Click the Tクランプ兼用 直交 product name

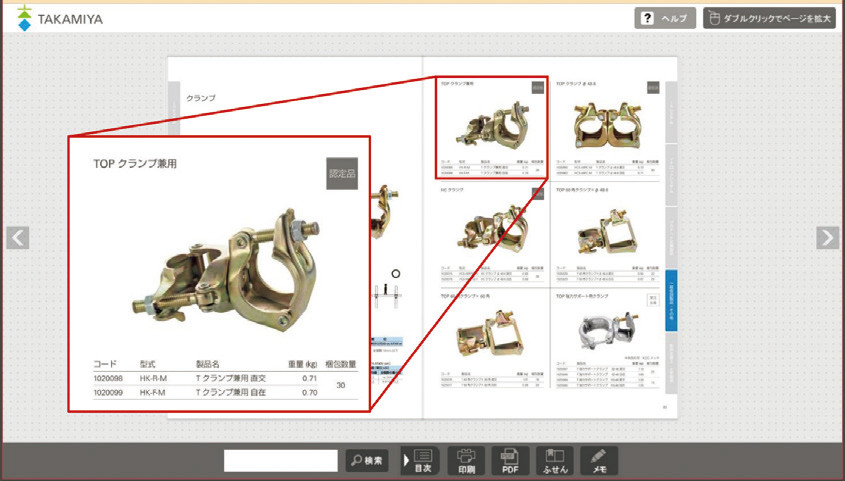click(231, 379)
